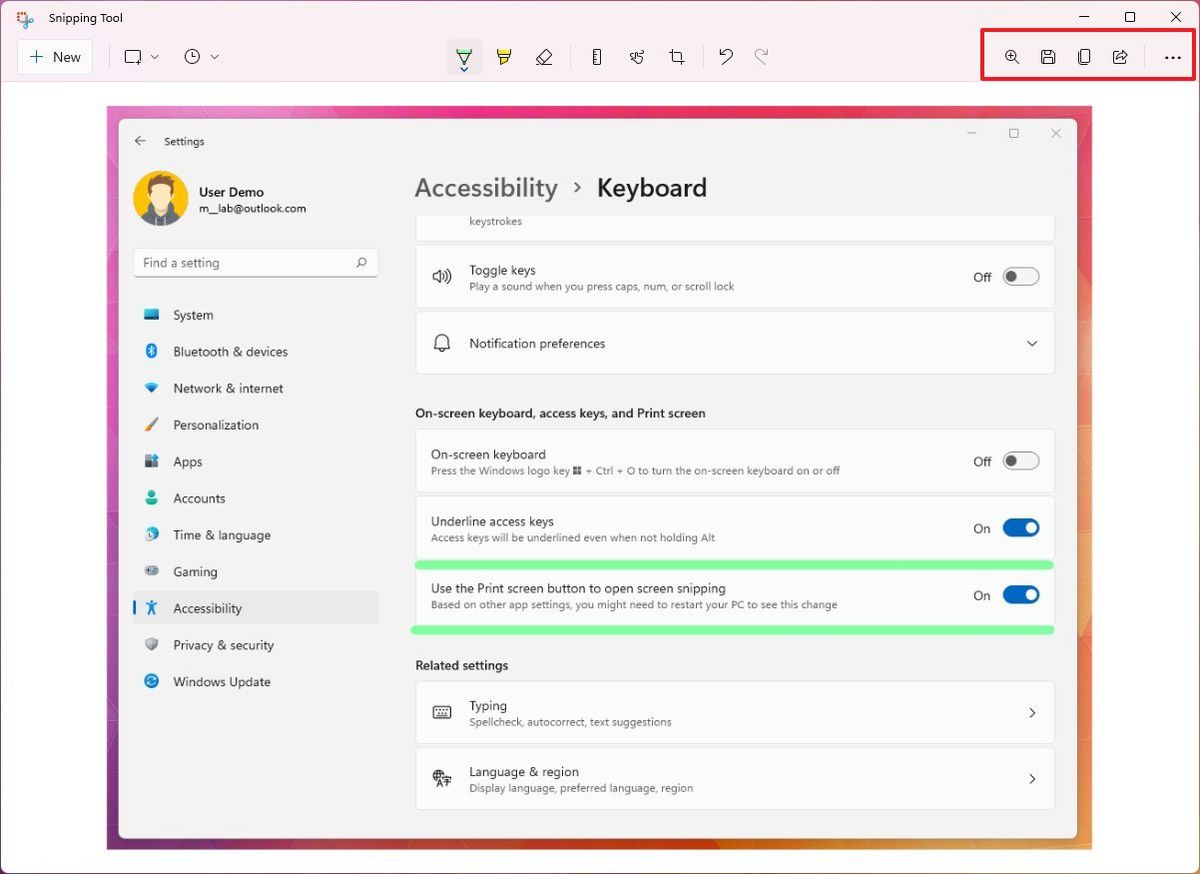Click the Find a setting search box
Viewport: 1200px width, 874px height.
(255, 262)
